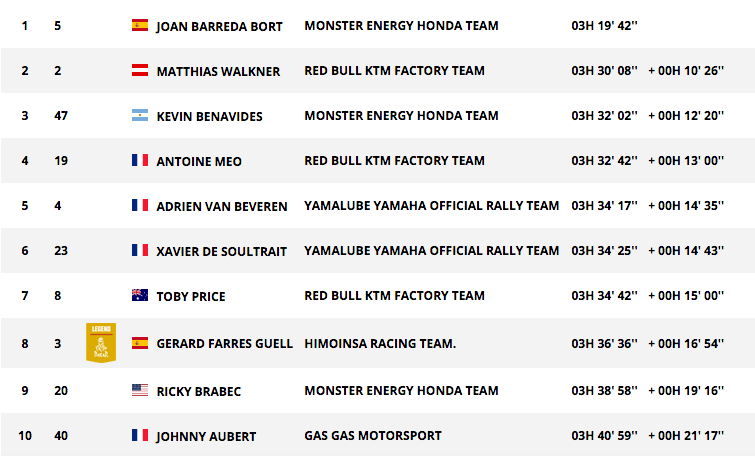Screen dimensions: 755x456
Task: Select rider name Matthias Walkner
Action: [218, 71]
